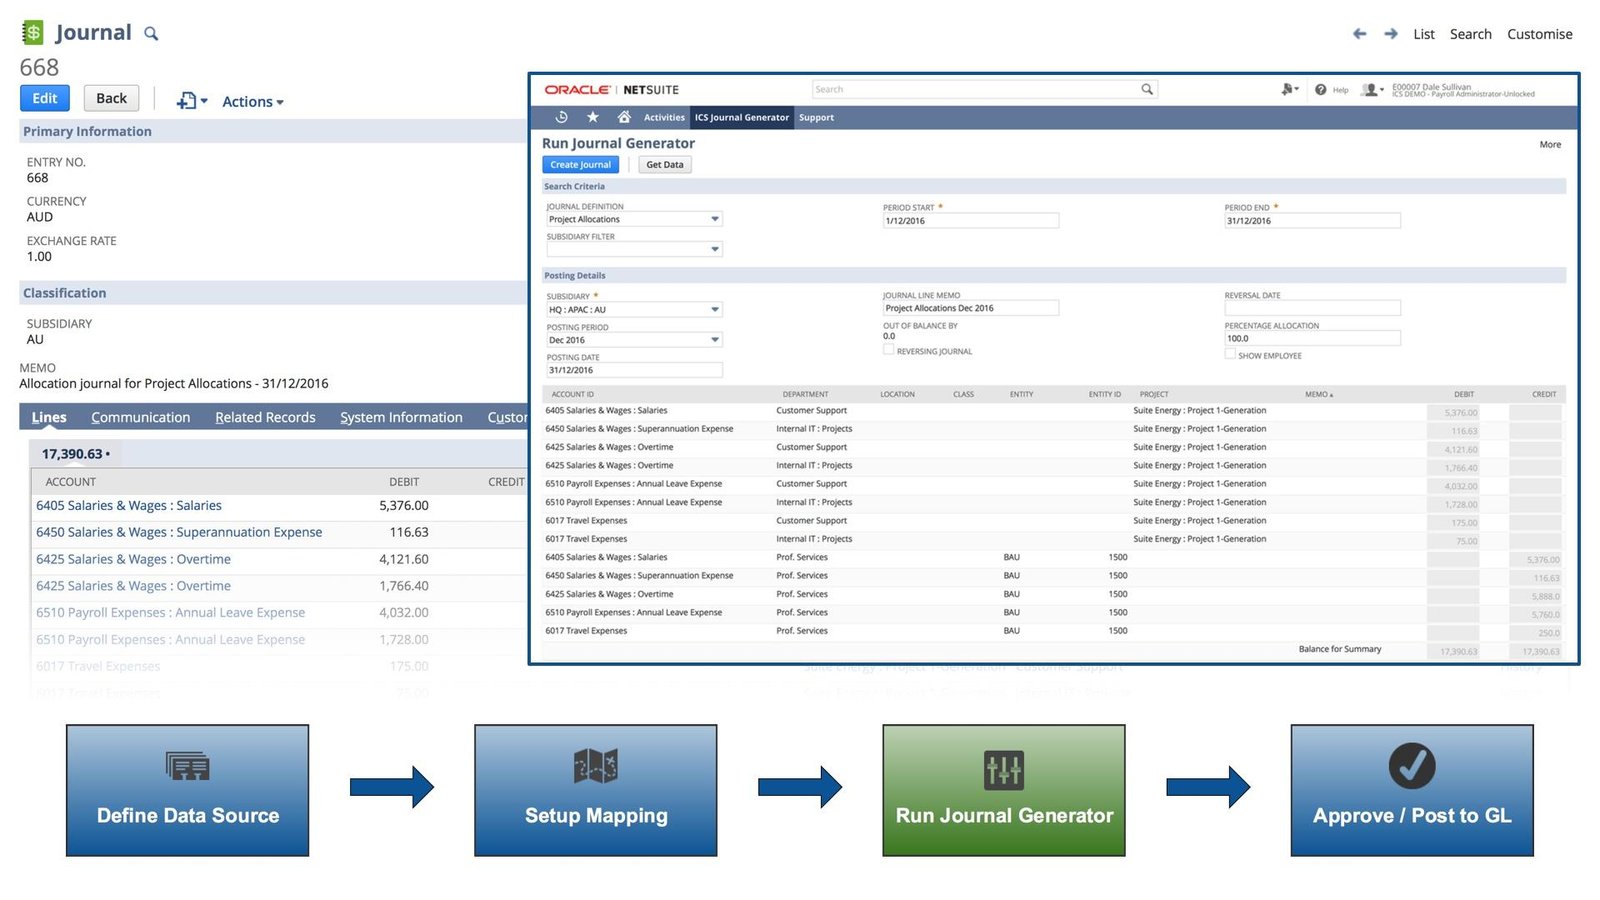
Task: Click the Reversal Date field
Action: [1312, 308]
